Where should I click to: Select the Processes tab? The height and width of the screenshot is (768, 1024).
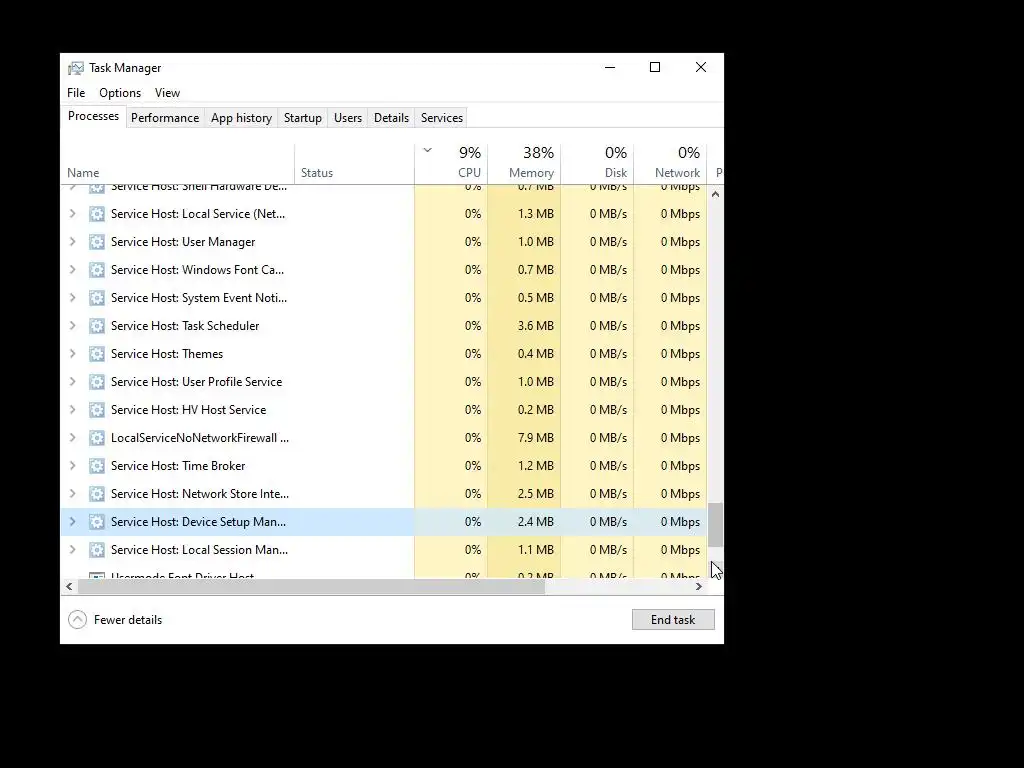[93, 116]
